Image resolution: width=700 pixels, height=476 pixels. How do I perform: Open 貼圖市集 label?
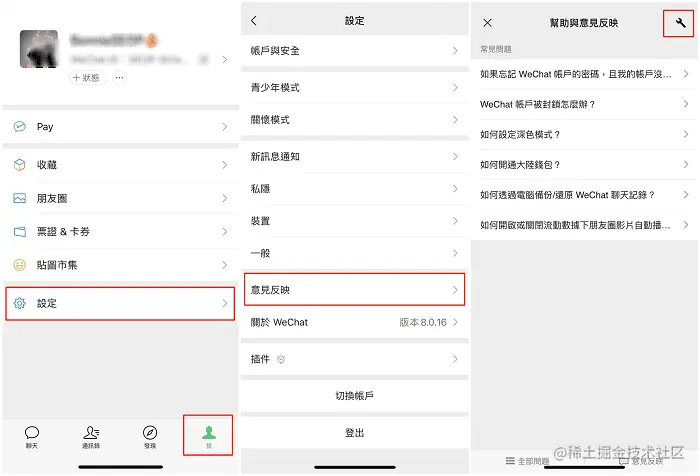tap(57, 265)
